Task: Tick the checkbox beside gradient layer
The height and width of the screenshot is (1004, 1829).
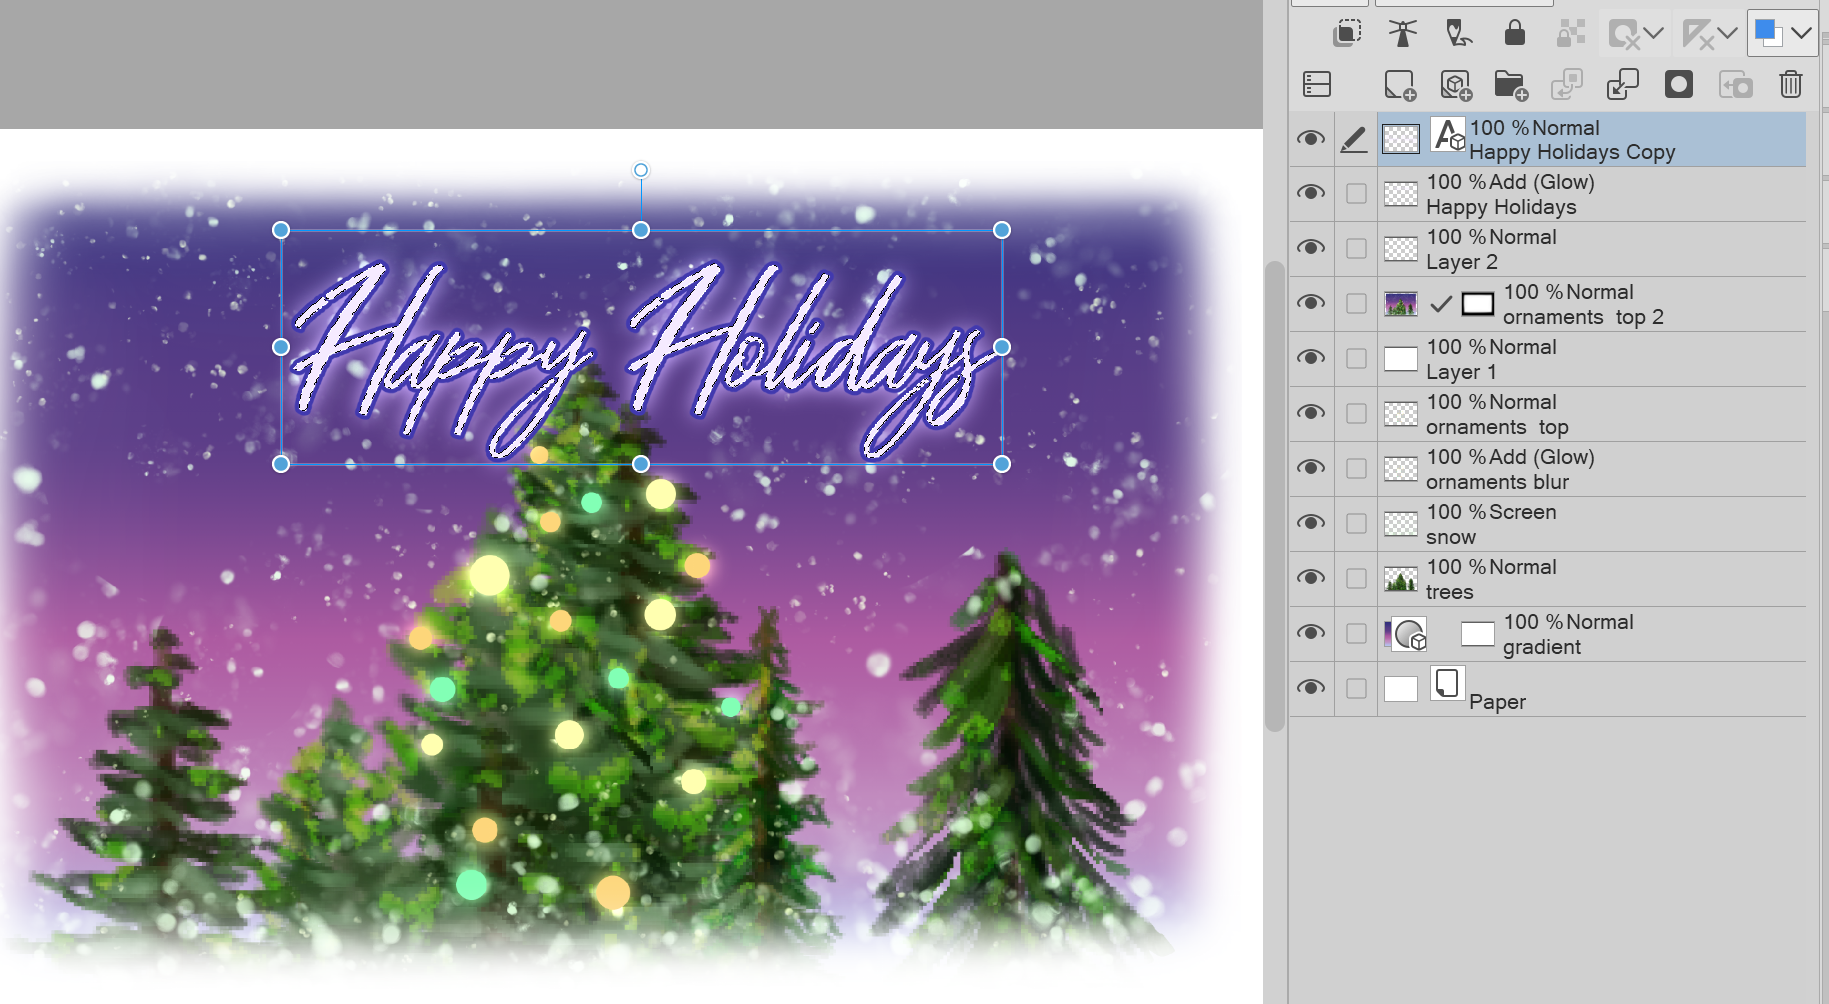Action: click(x=1356, y=634)
